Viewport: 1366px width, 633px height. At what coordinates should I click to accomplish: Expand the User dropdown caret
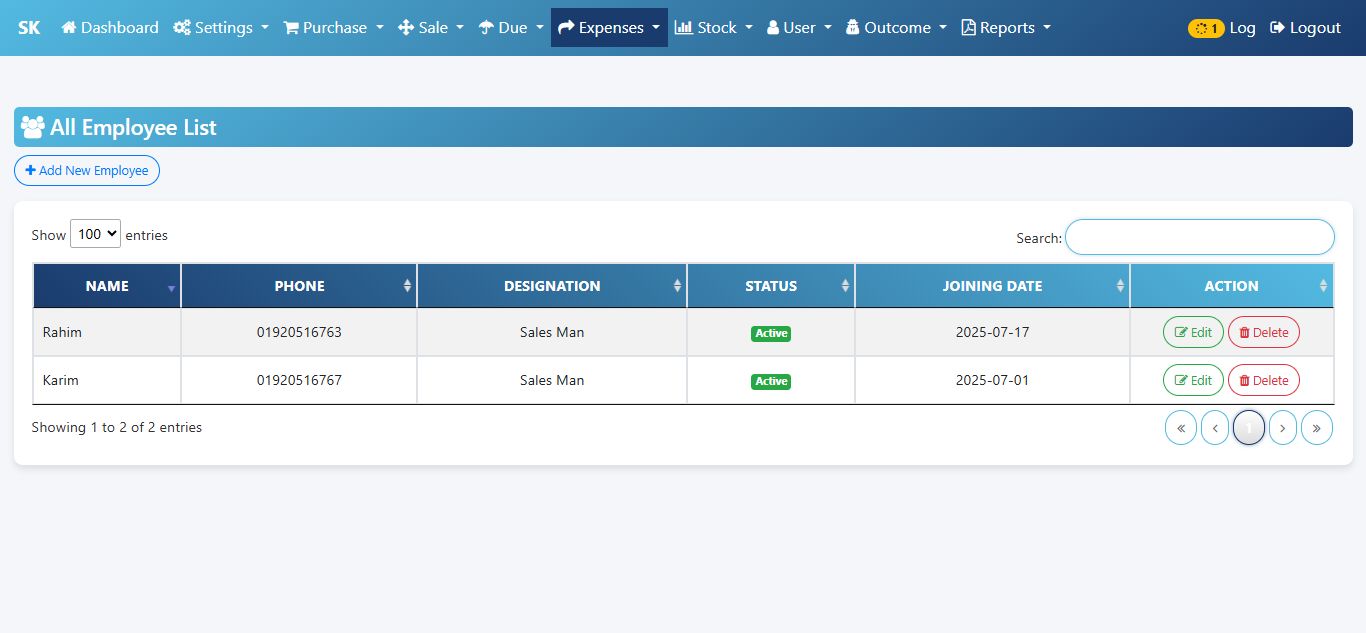click(x=828, y=28)
